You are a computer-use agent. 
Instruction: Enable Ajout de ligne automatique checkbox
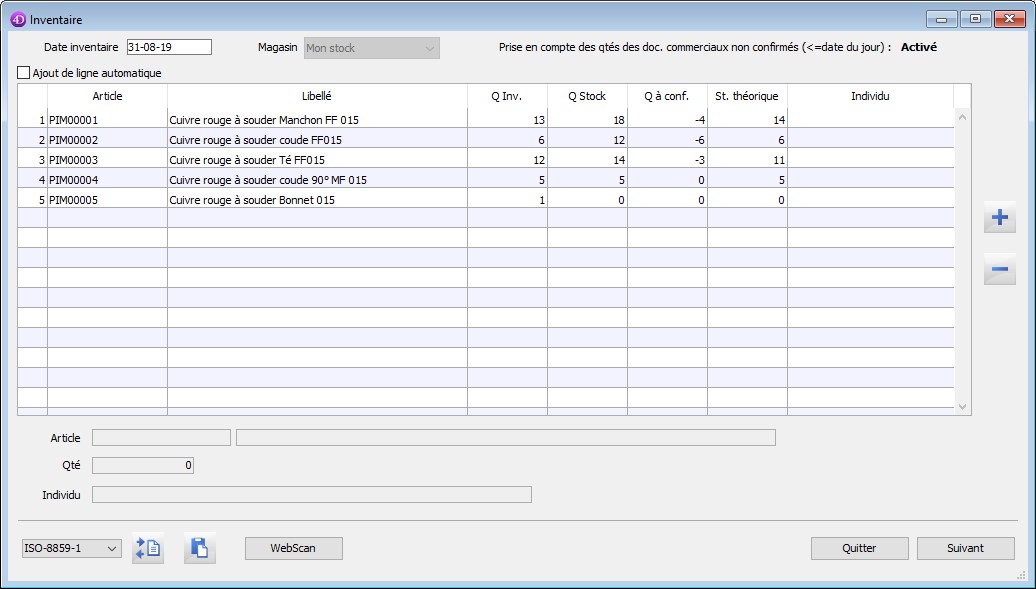pyautogui.click(x=24, y=73)
